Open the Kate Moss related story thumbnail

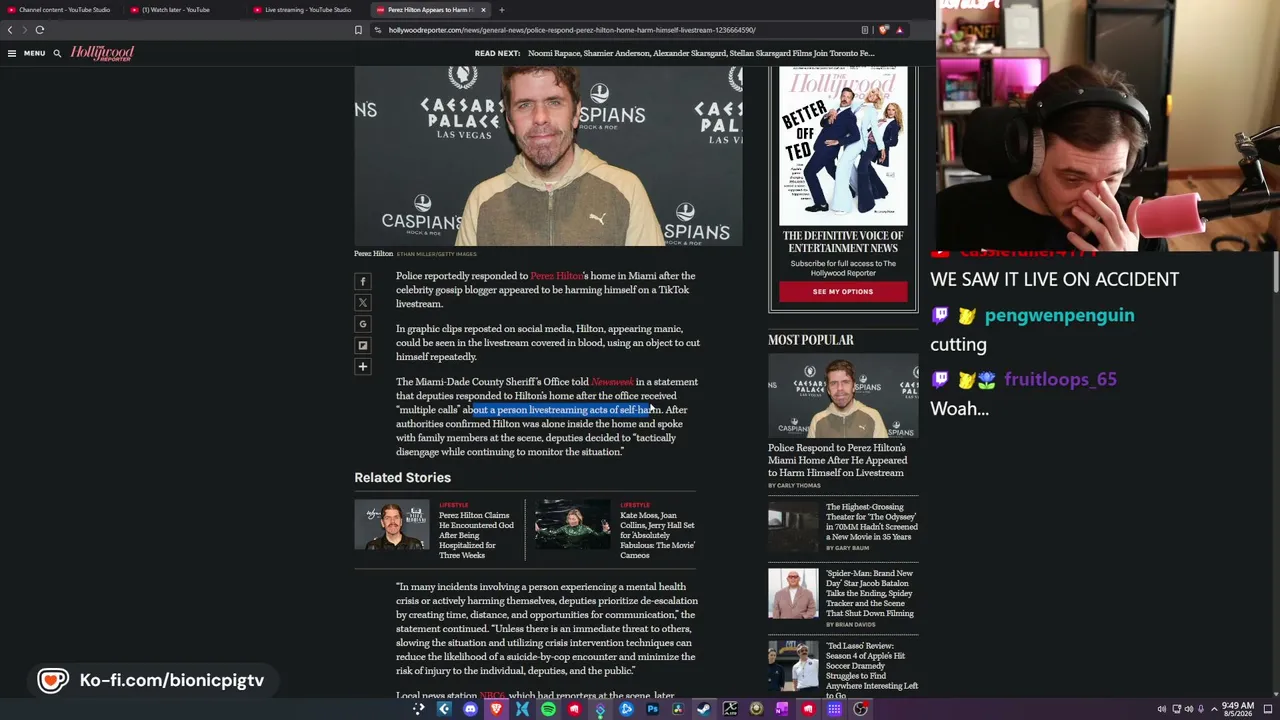(572, 525)
